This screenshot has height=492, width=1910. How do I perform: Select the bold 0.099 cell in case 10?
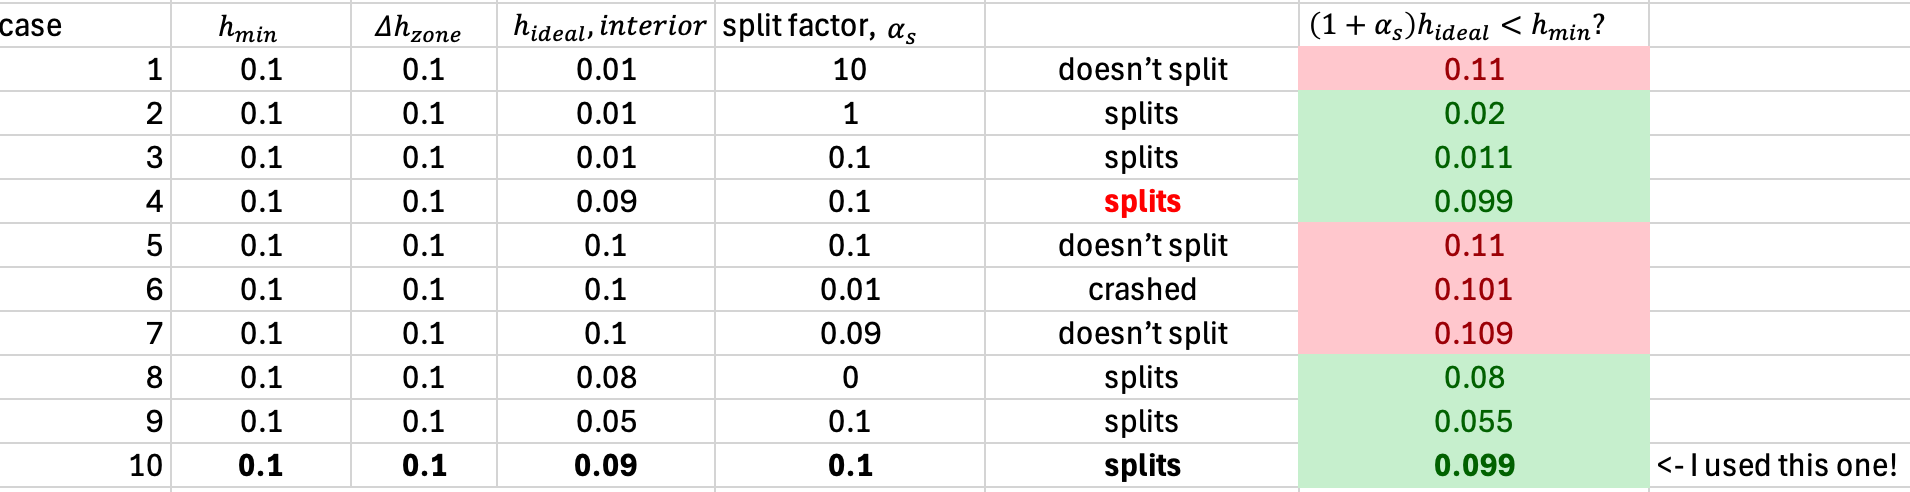[x=1473, y=466]
